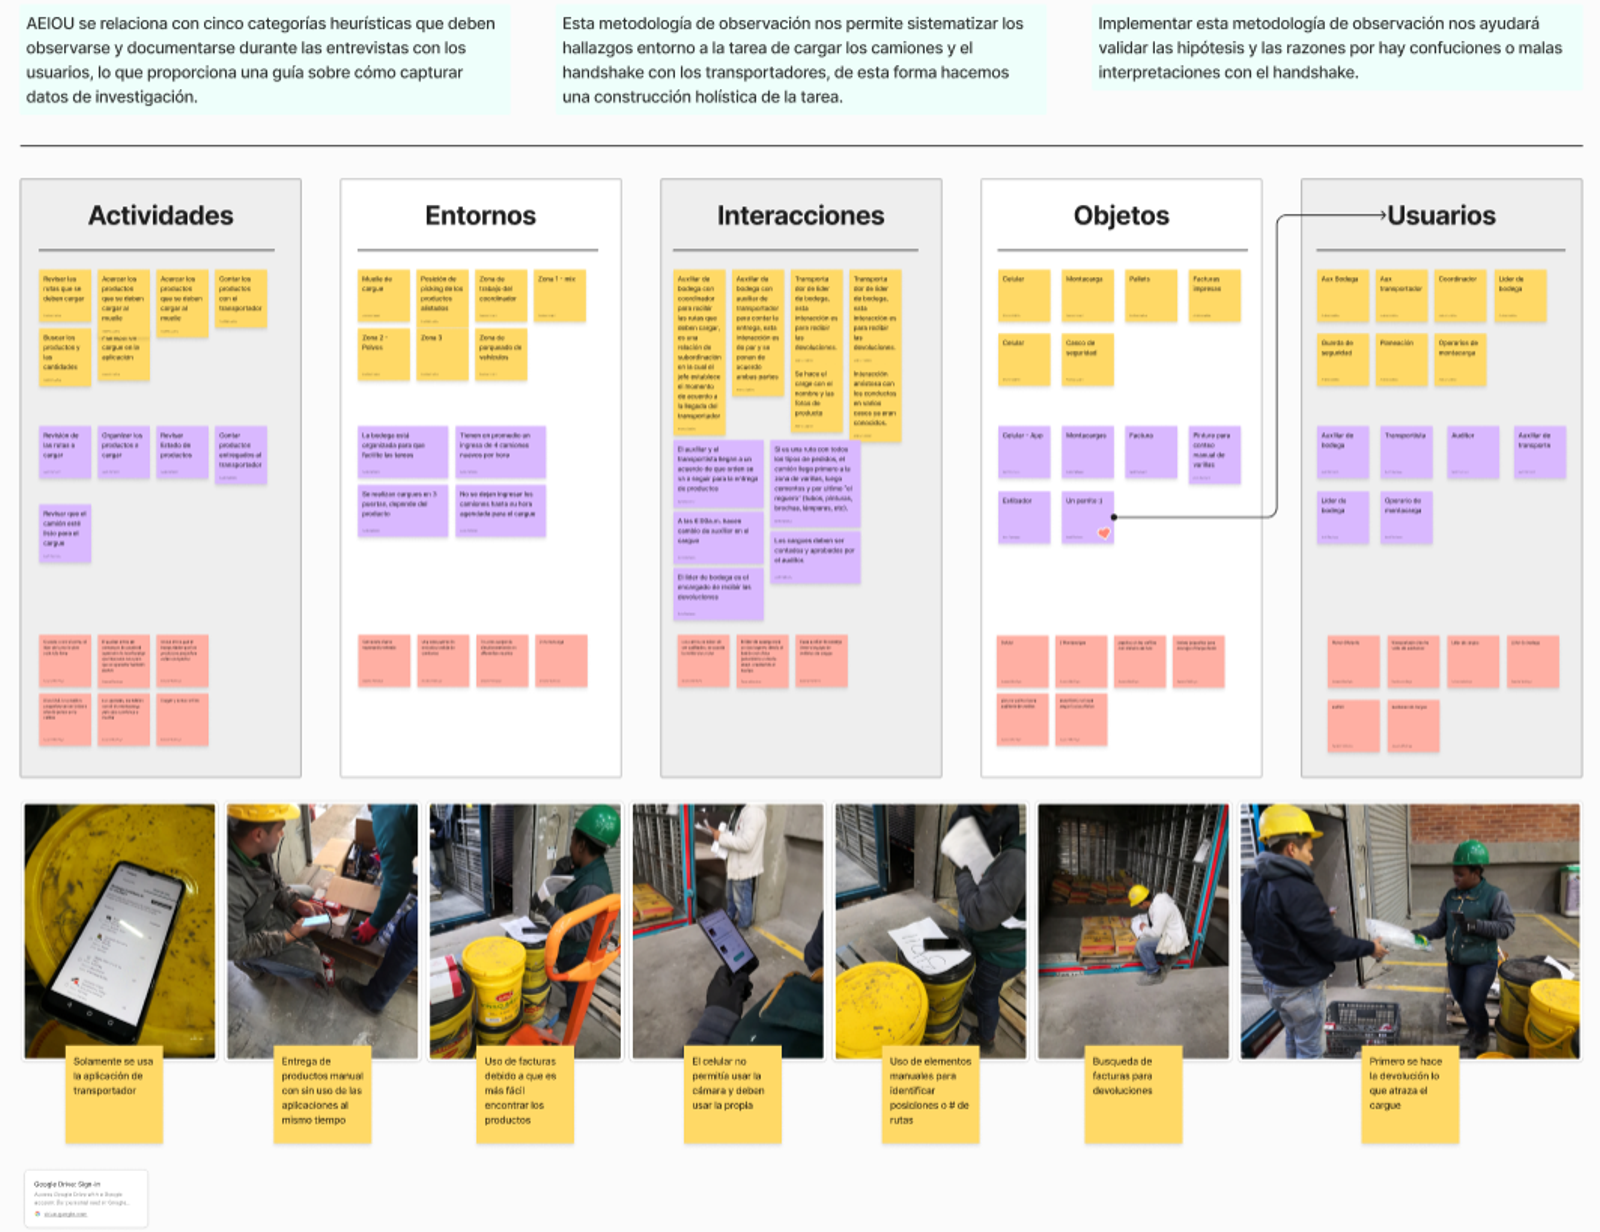Select the worker crouching by pallets photo

coord(1133,931)
